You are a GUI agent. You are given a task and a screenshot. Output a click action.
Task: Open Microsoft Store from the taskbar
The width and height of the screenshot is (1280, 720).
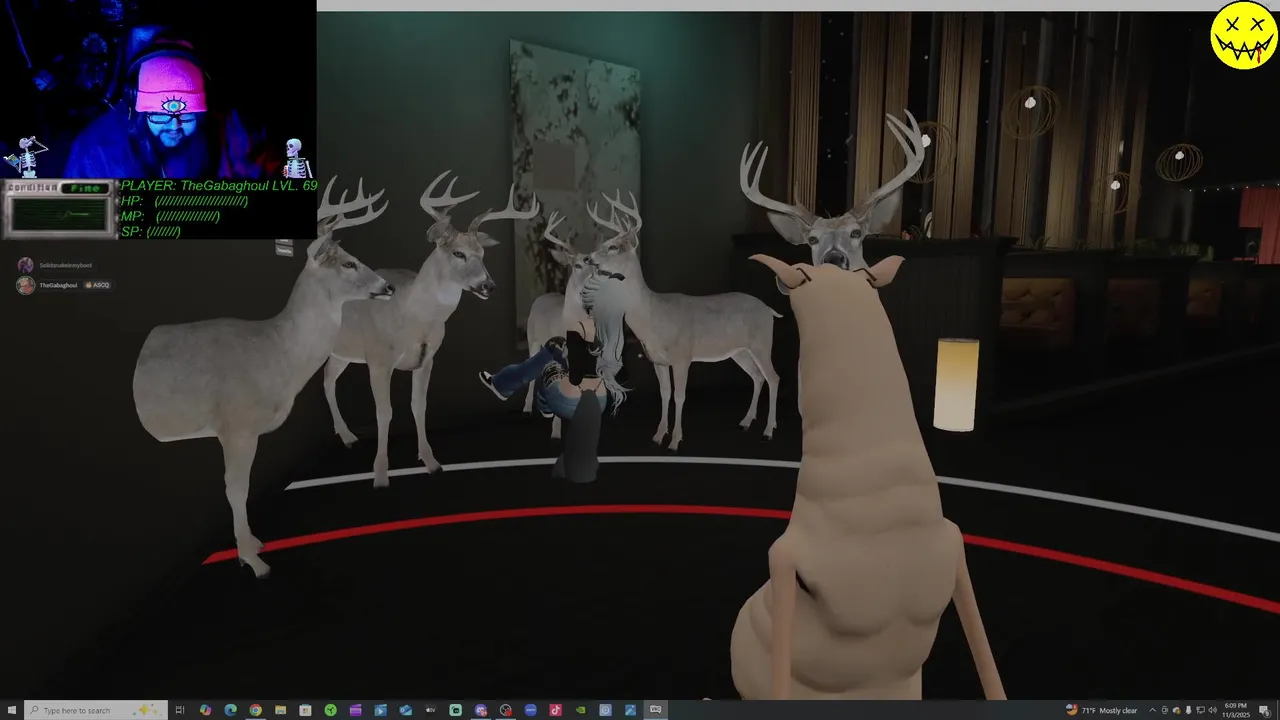tap(305, 710)
